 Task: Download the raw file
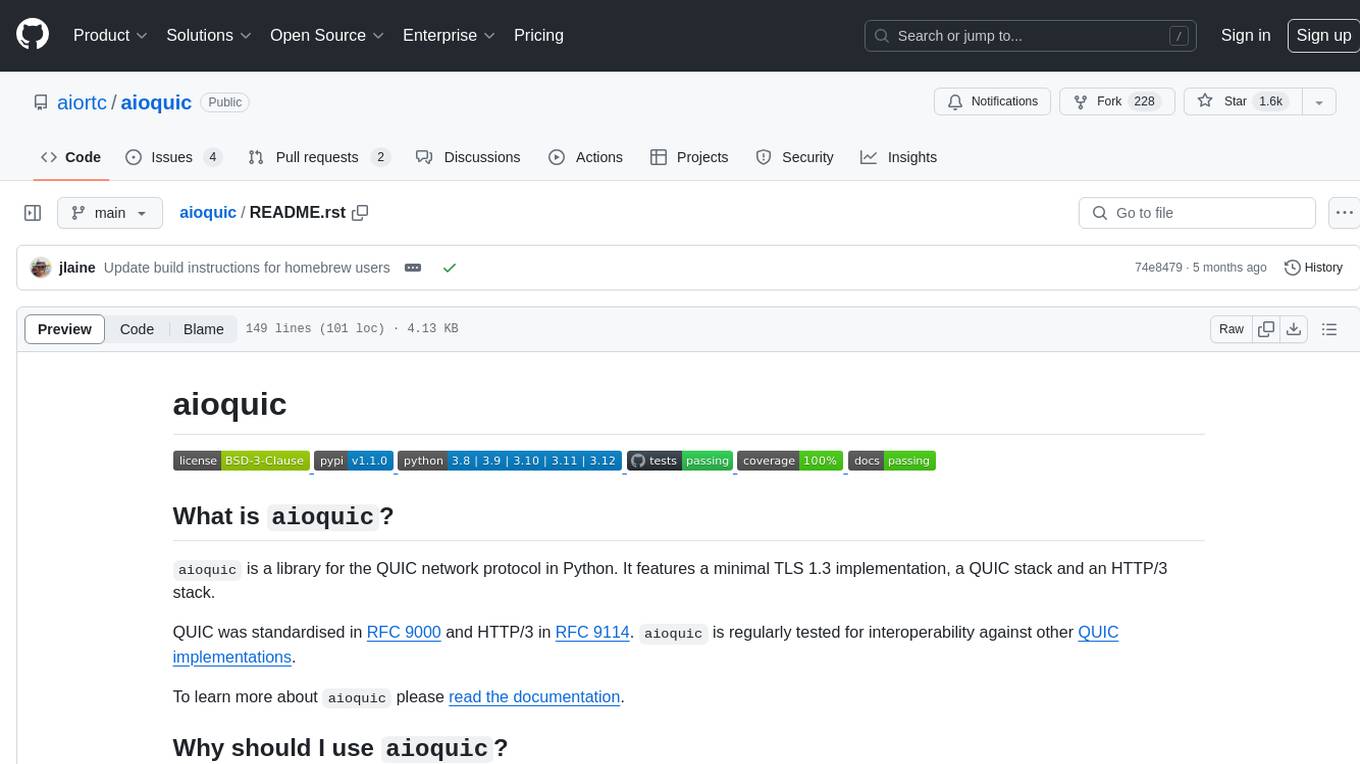(x=1293, y=329)
